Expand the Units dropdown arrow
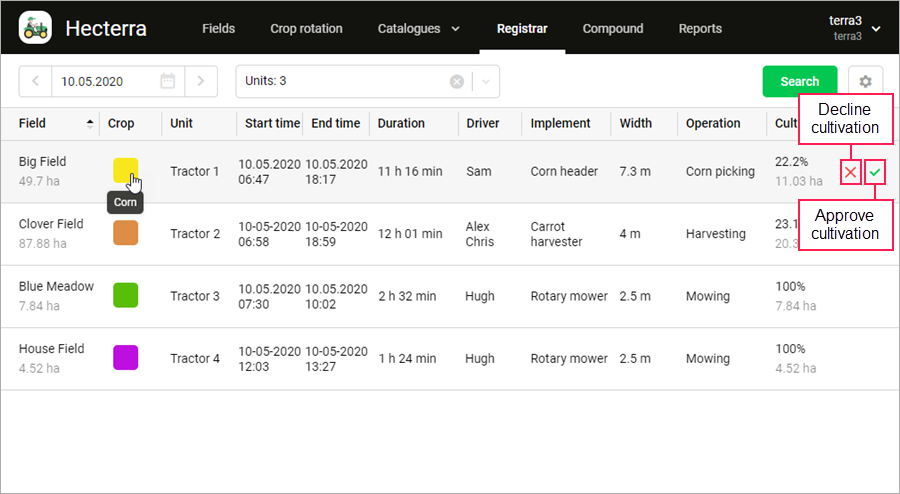The width and height of the screenshot is (900, 494). click(x=486, y=81)
